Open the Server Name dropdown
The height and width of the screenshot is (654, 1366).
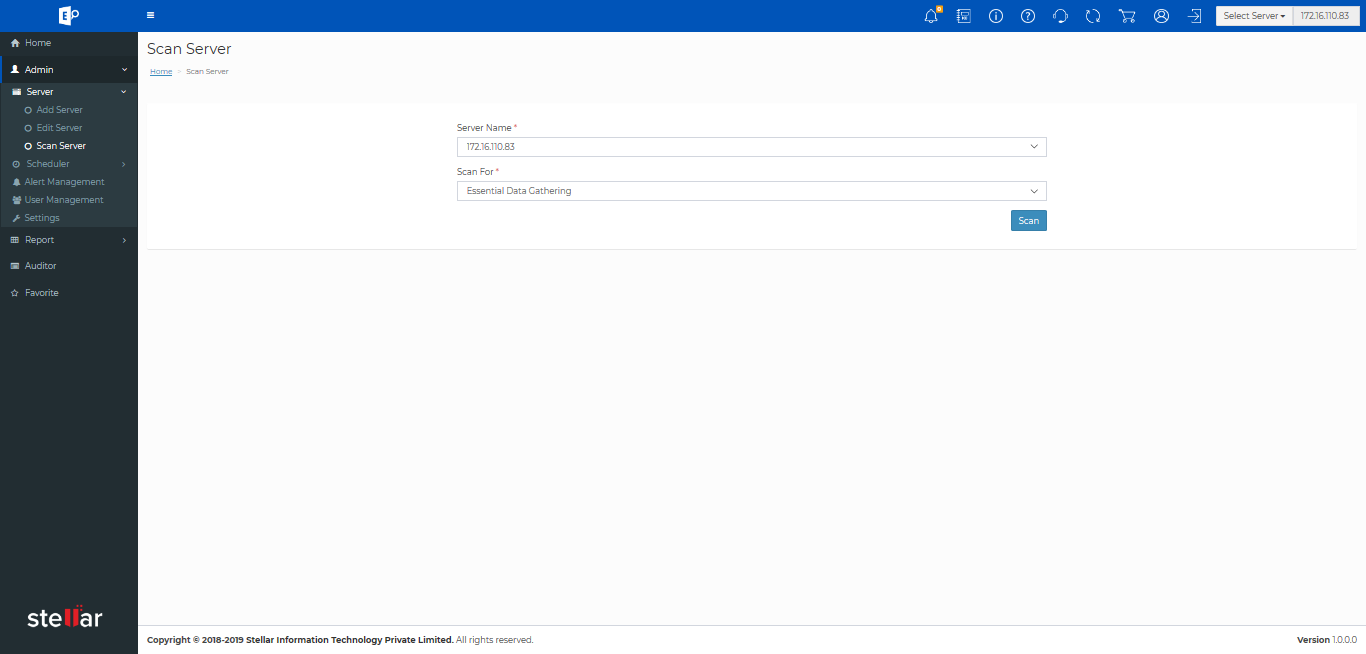point(751,147)
